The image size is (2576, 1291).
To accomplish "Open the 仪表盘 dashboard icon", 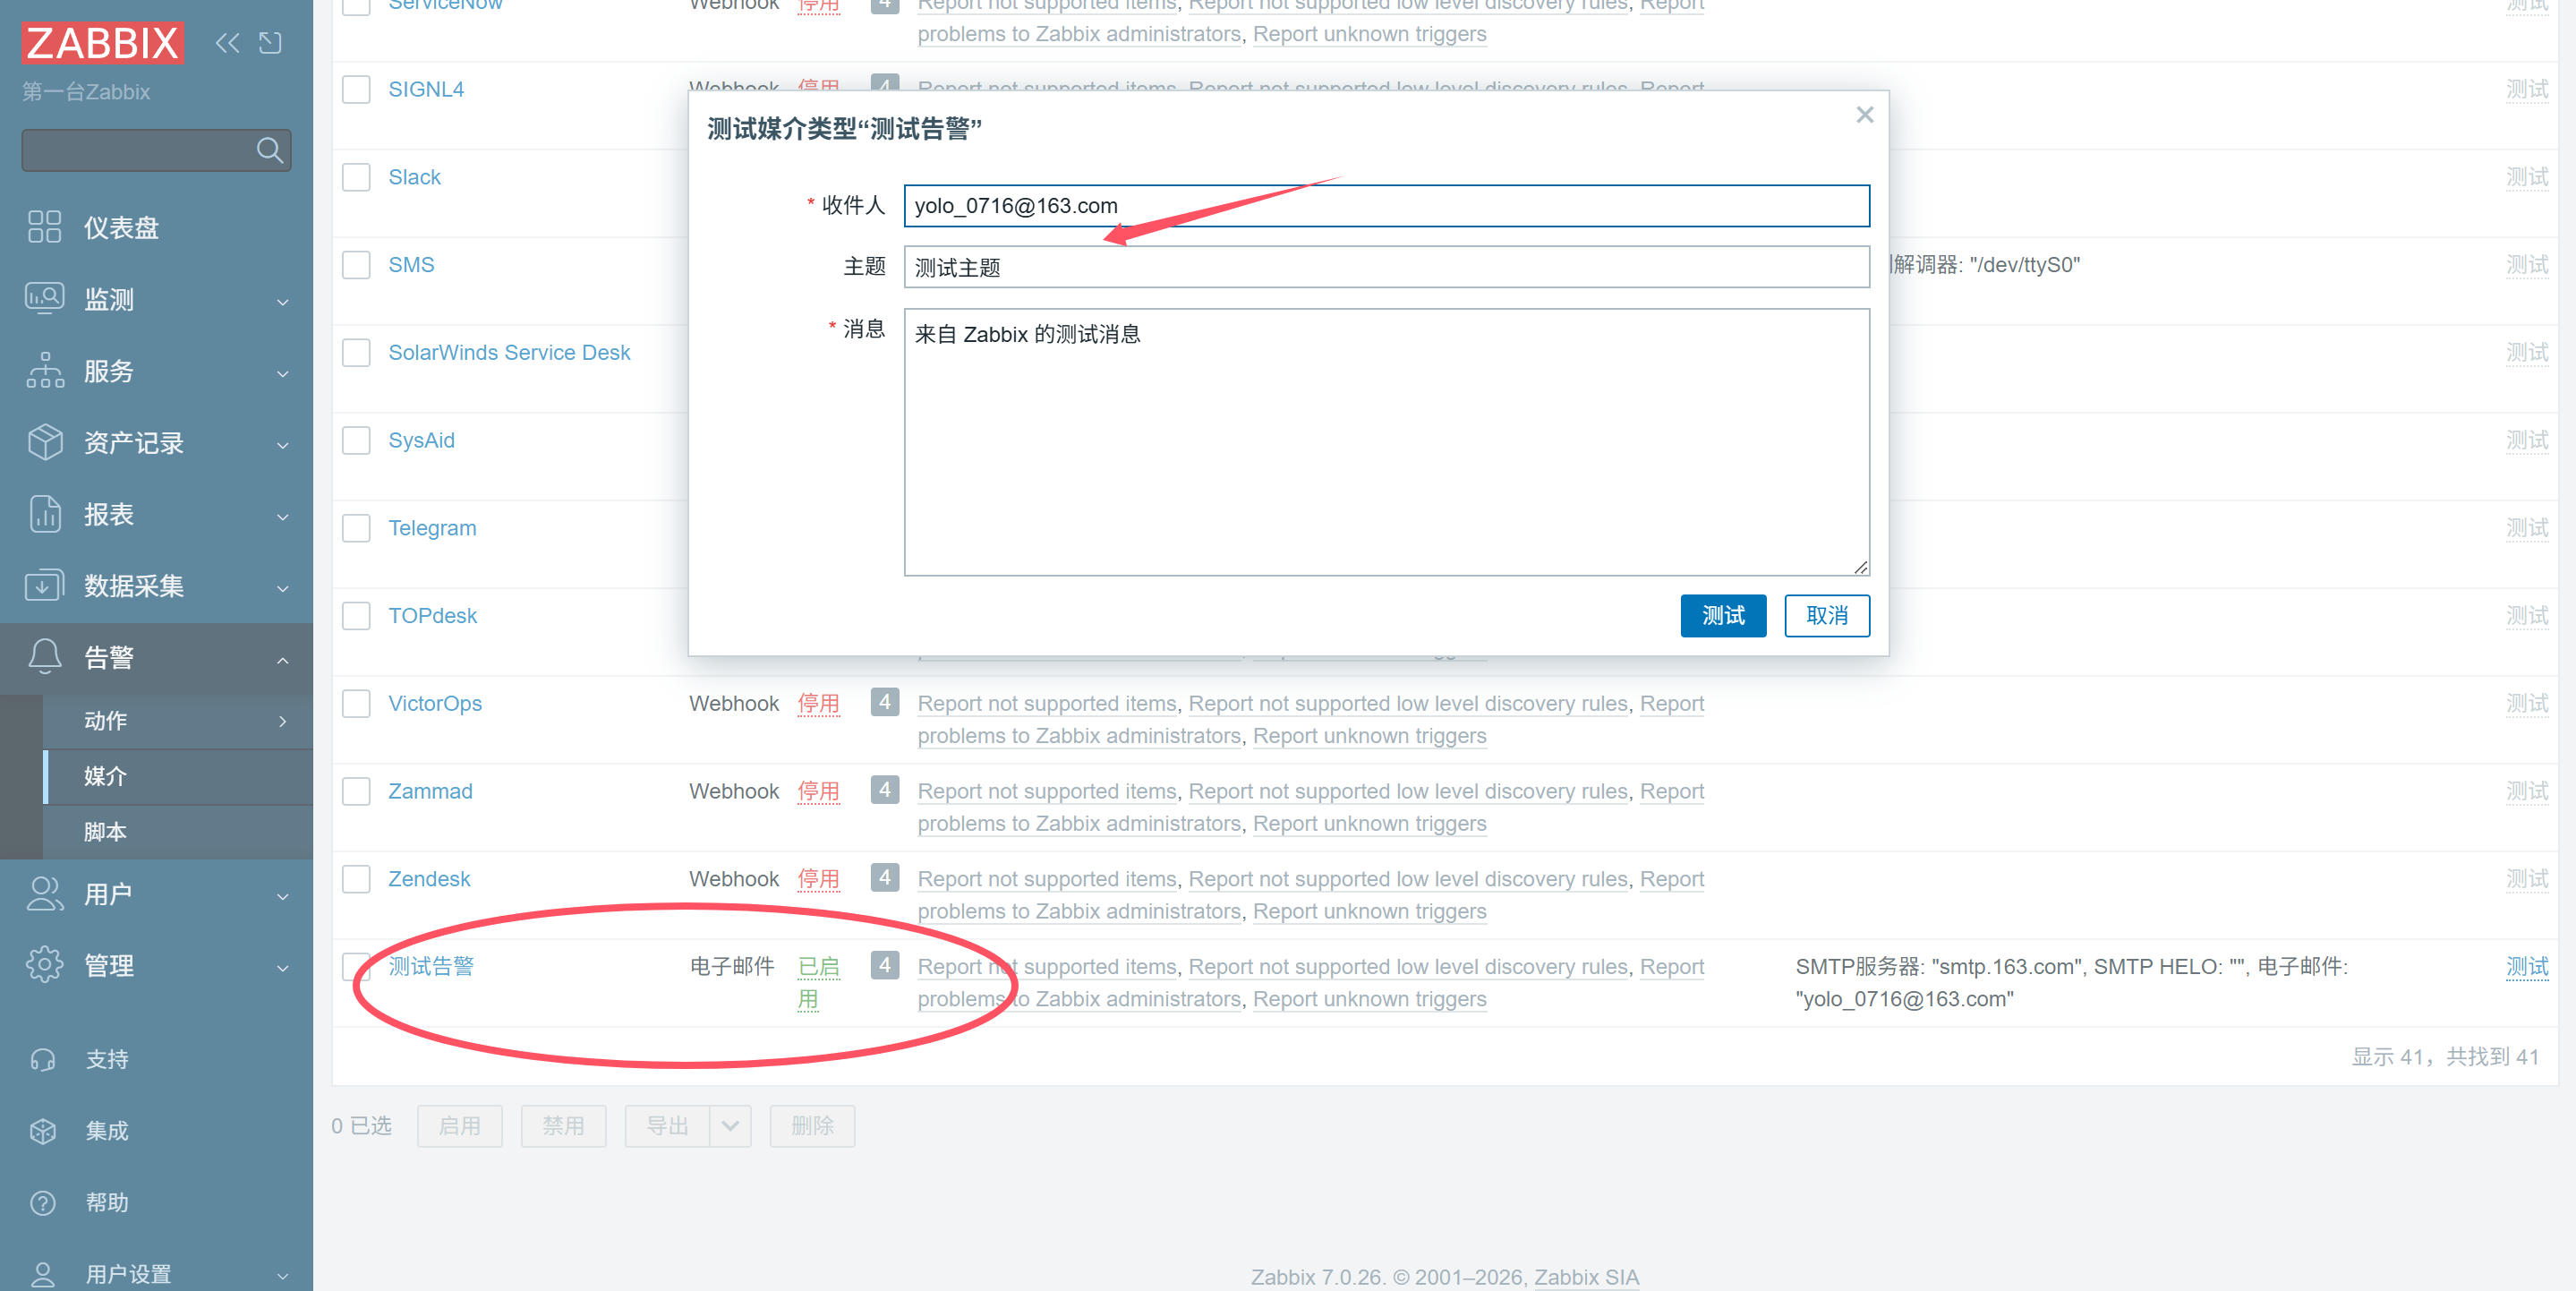I will [x=44, y=227].
